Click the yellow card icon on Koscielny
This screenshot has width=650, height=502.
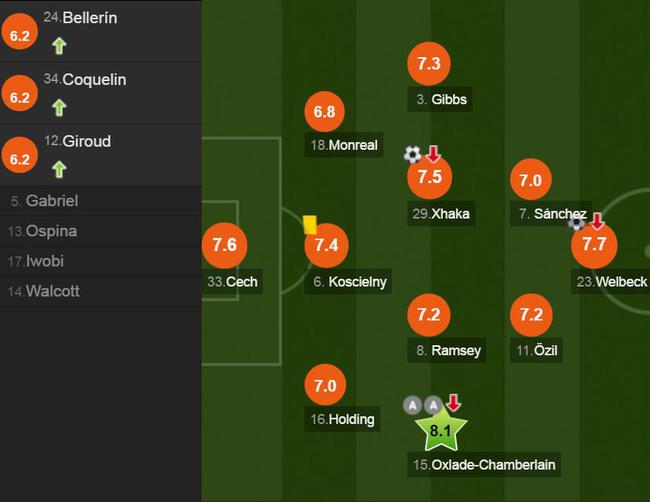click(x=310, y=225)
